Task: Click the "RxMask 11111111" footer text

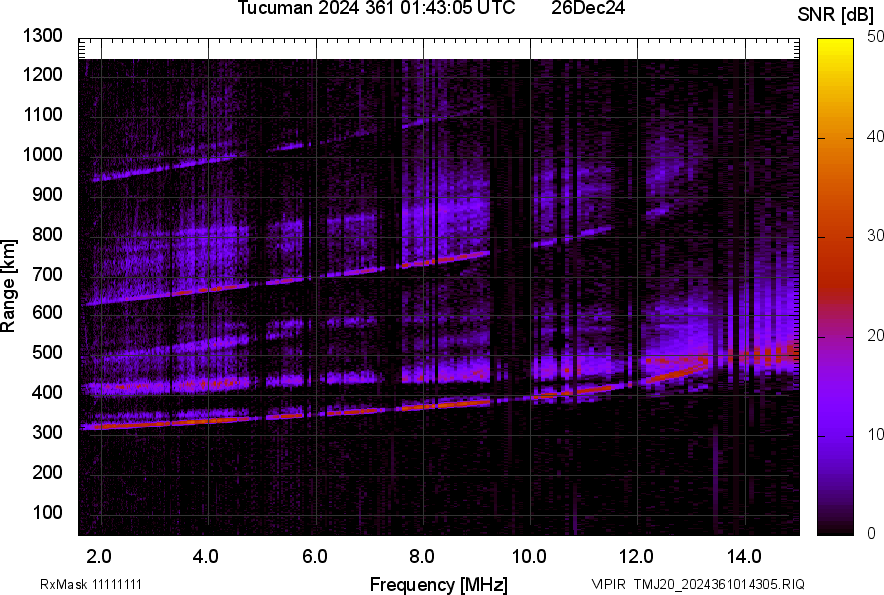Action: click(91, 584)
